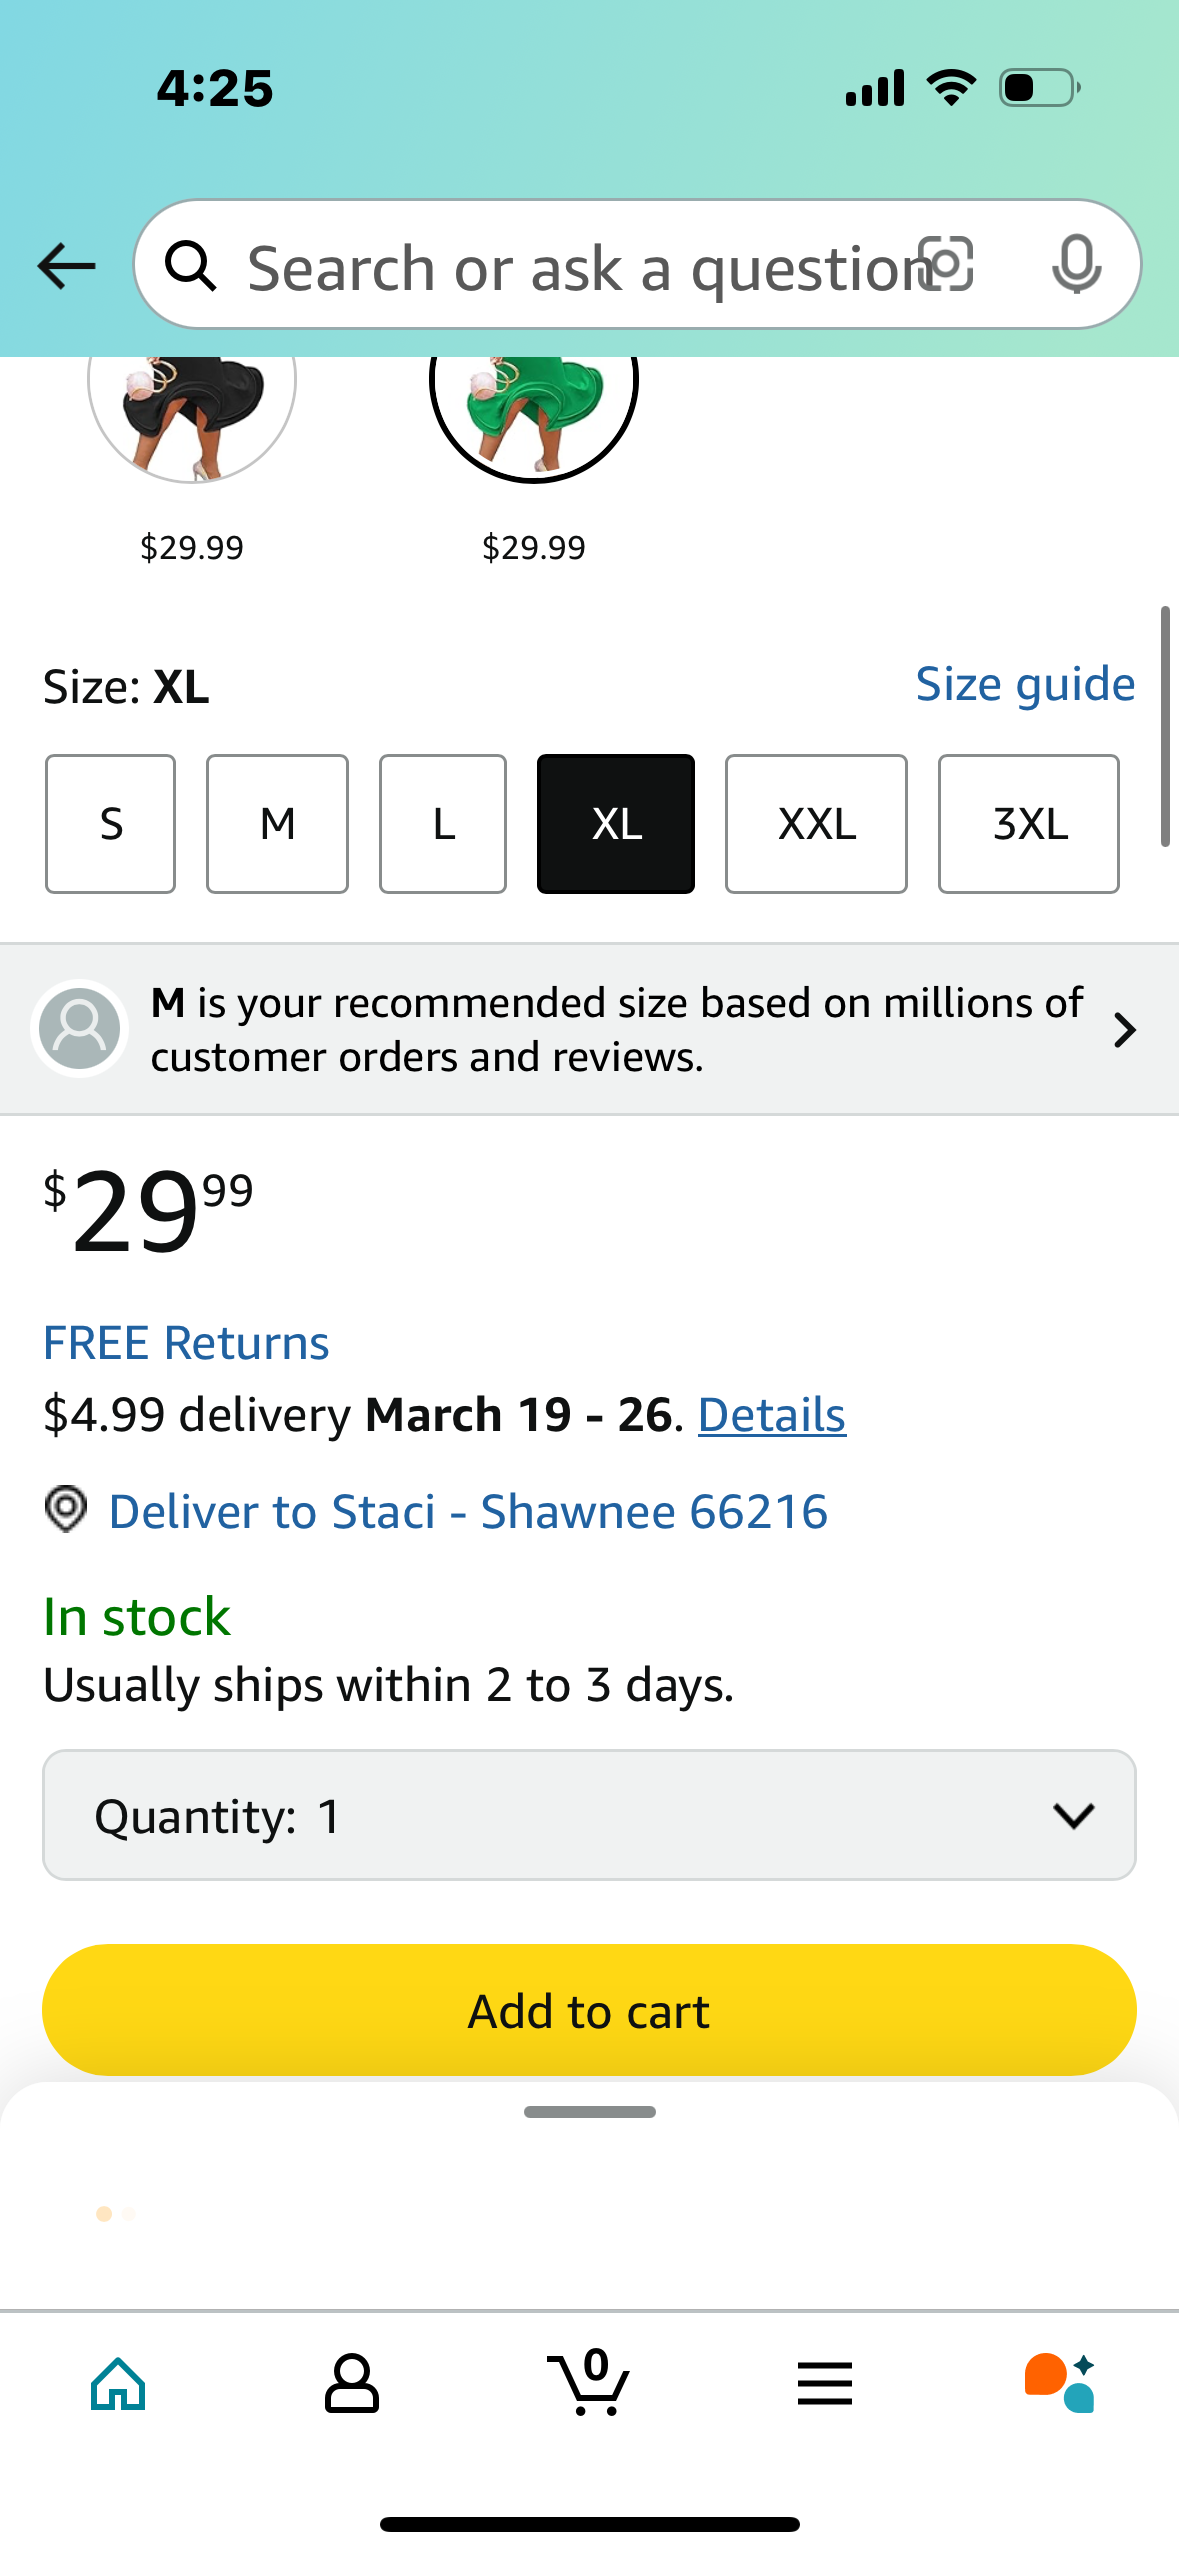Image resolution: width=1179 pixels, height=2556 pixels.
Task: Launch the Rufus AI assistant icon
Action: (x=1060, y=2382)
